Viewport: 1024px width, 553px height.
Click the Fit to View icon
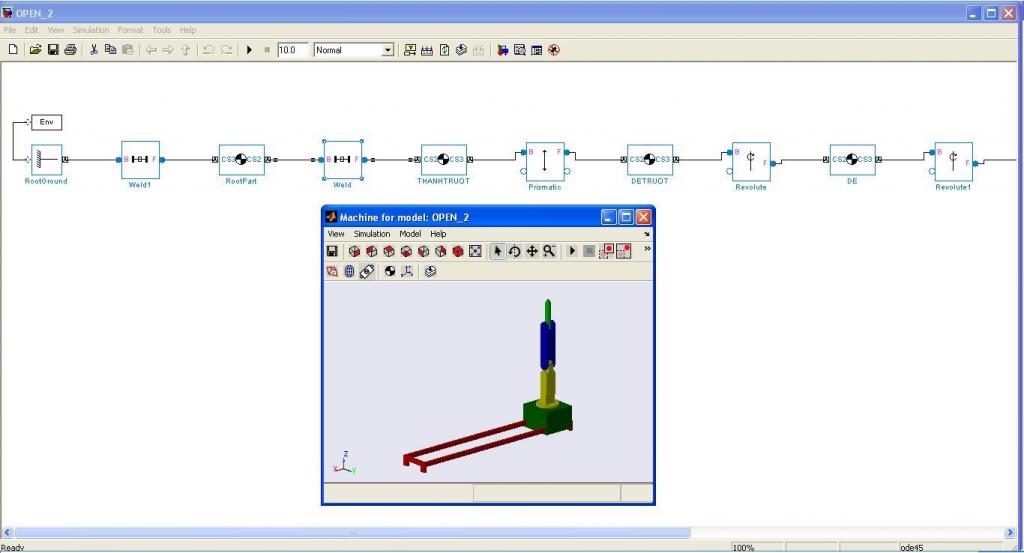pos(475,251)
